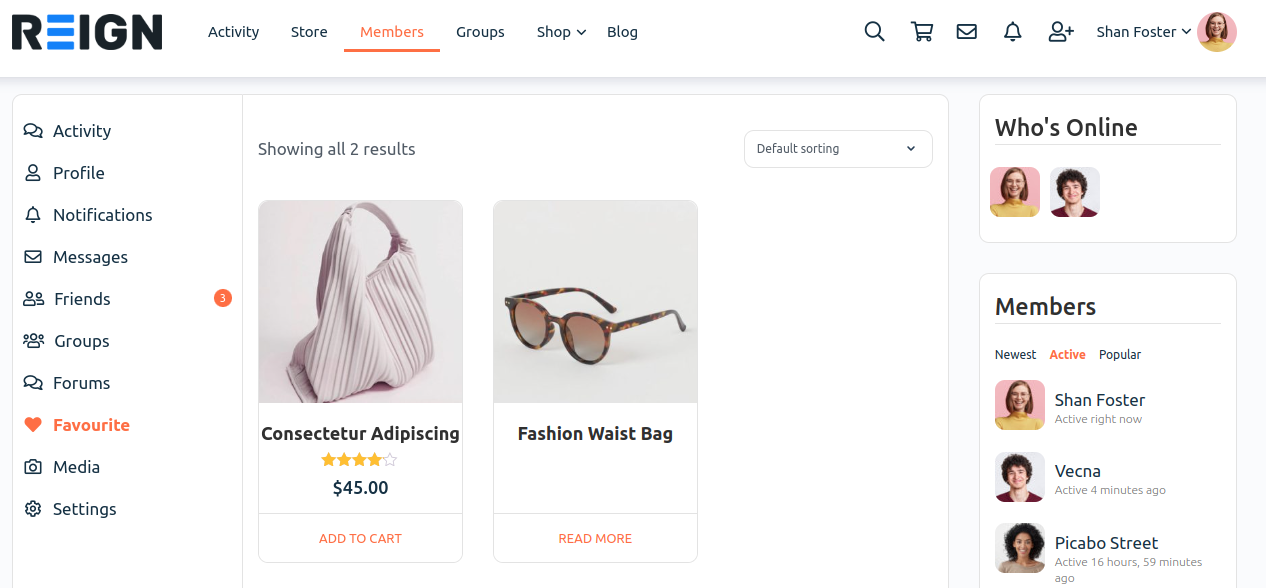This screenshot has height=588, width=1266.
Task: Click the sunglasses product thumbnail
Action: point(595,302)
